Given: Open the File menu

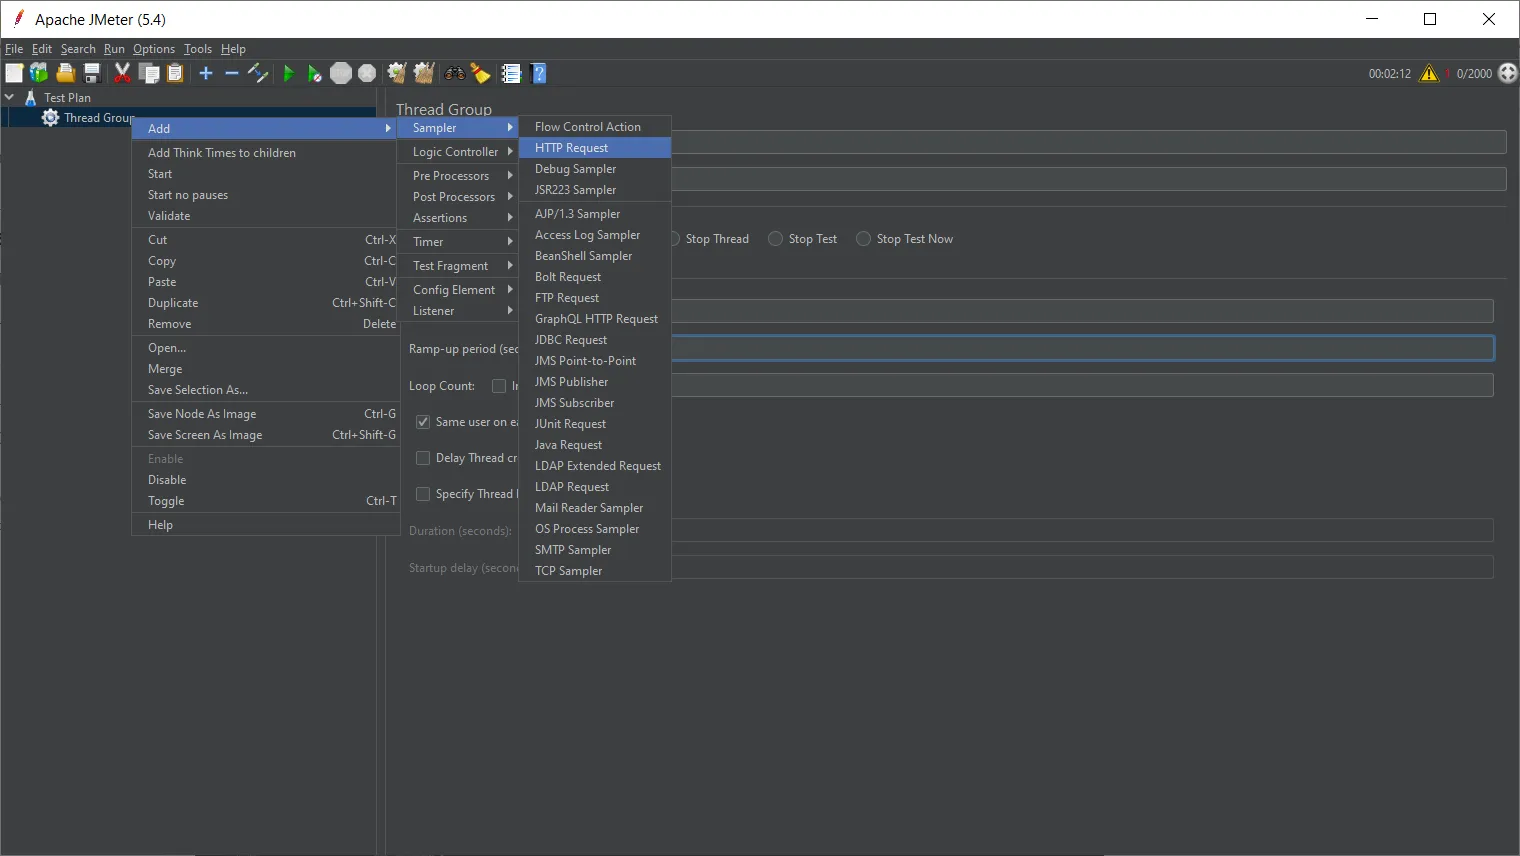Looking at the screenshot, I should (x=14, y=49).
